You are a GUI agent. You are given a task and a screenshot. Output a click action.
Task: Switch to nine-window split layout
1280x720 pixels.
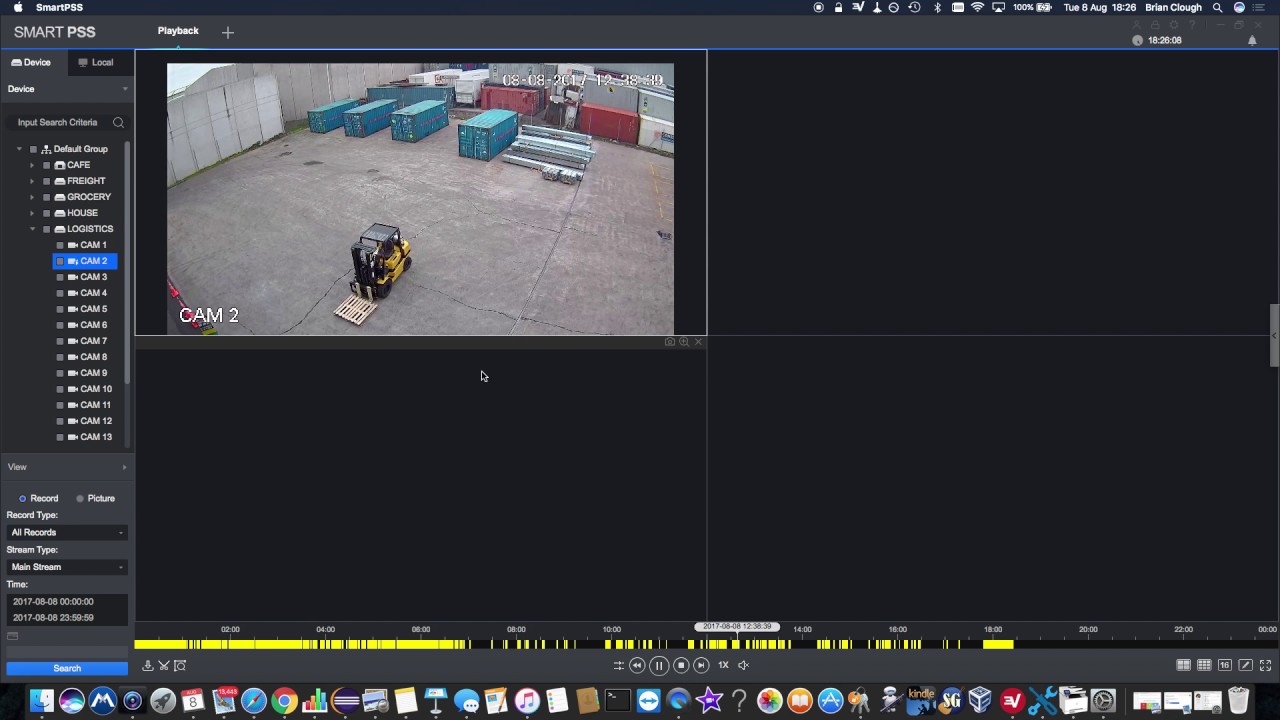point(1204,665)
